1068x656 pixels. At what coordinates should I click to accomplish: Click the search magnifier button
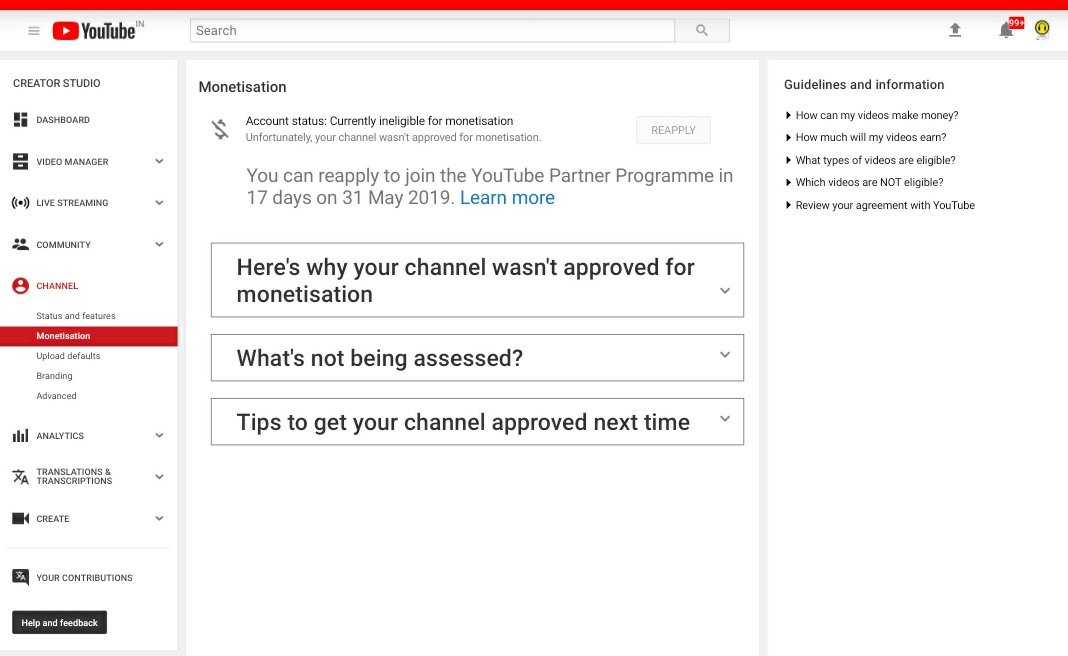(702, 31)
